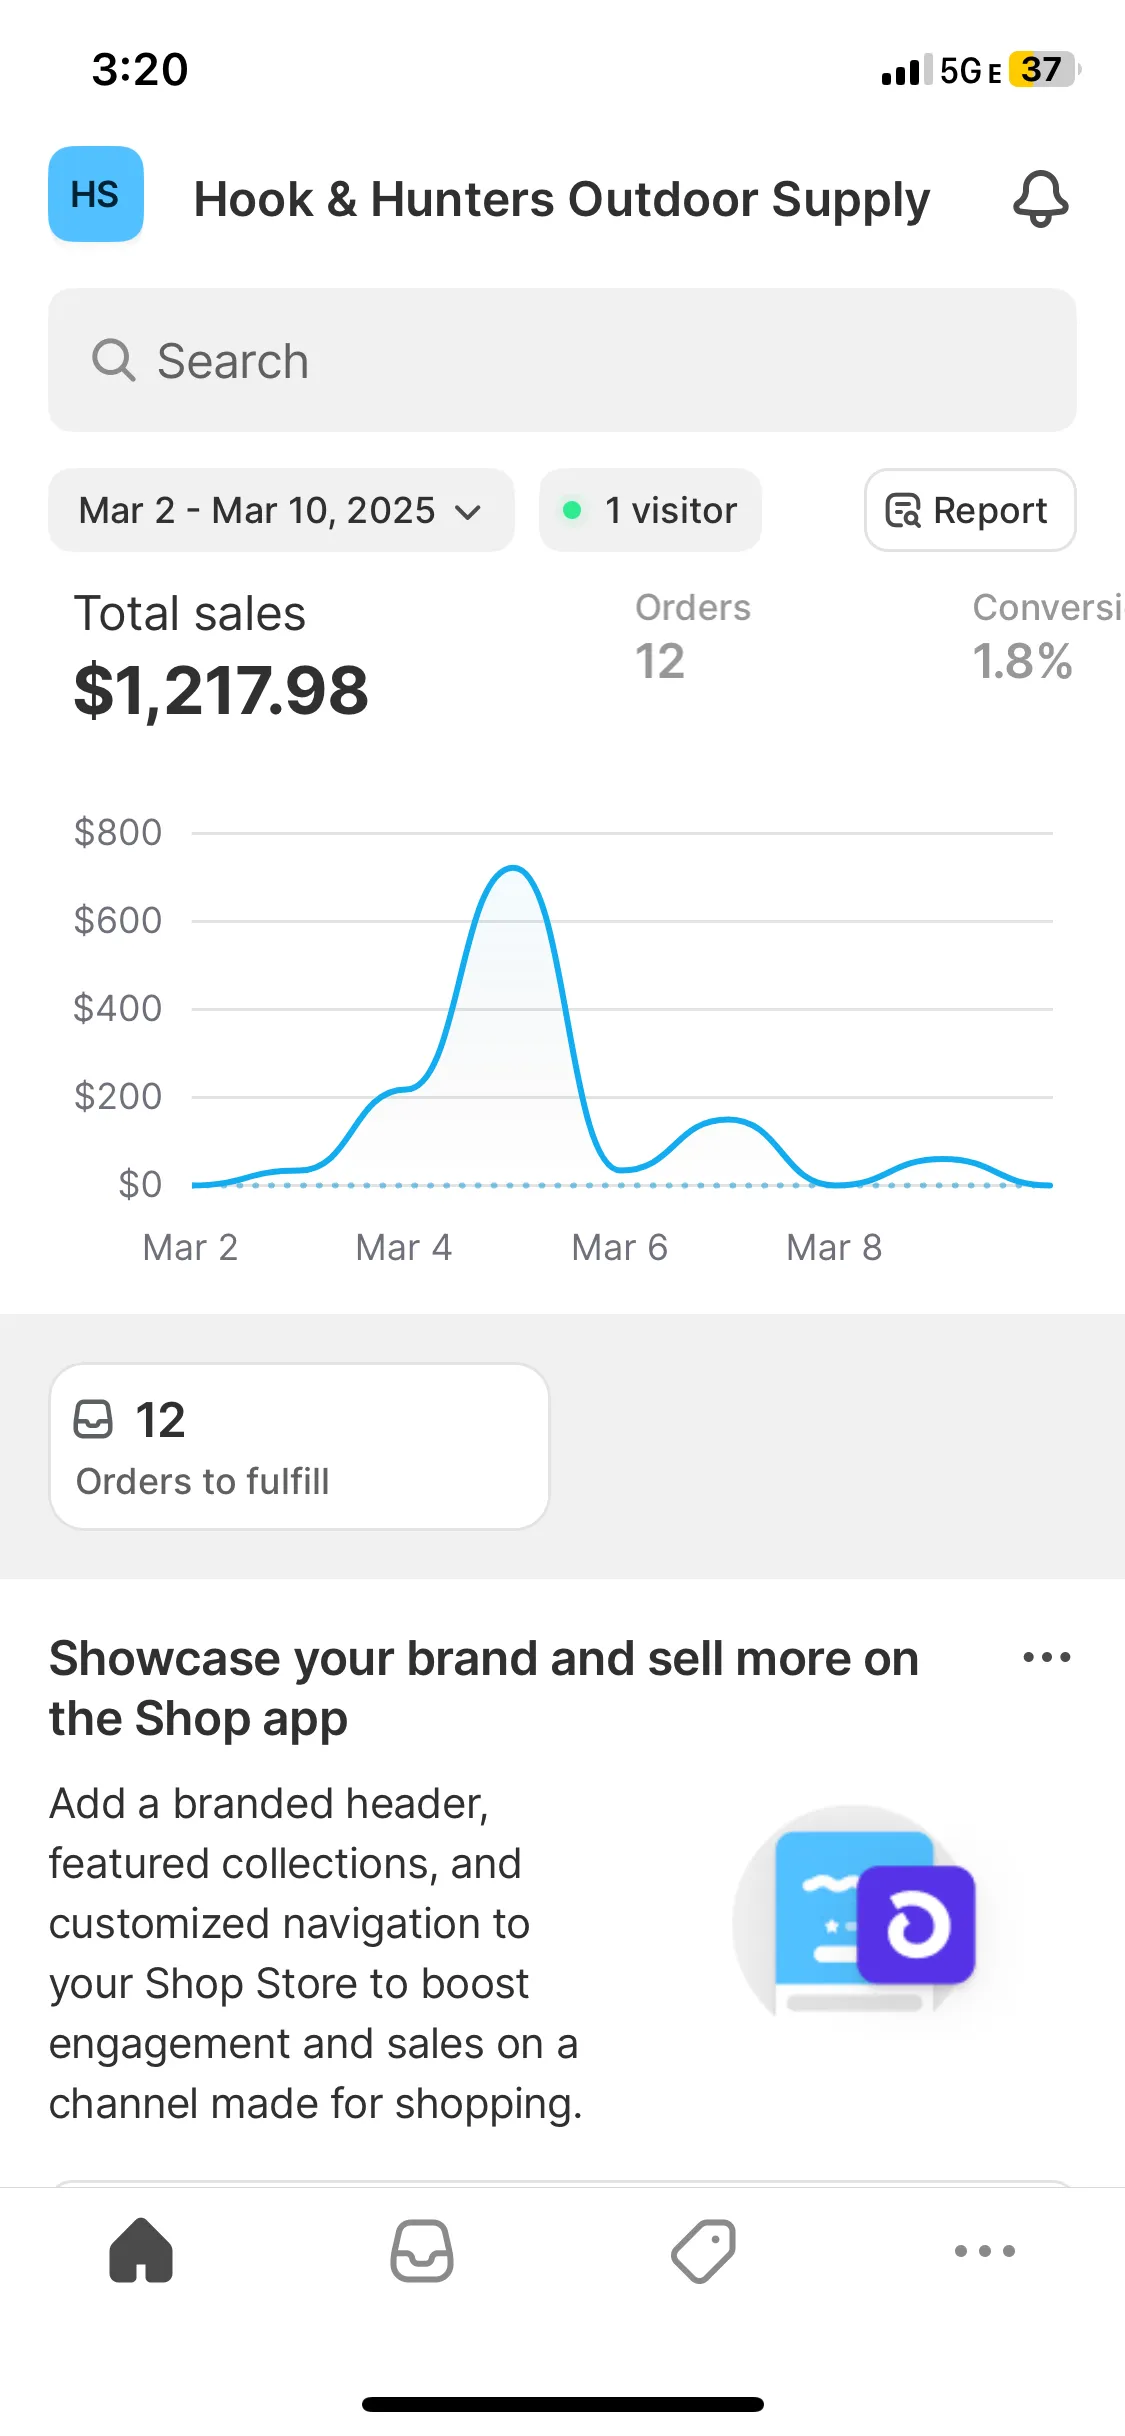Open Shop app card options menu
The height and width of the screenshot is (2436, 1125).
[1046, 1657]
